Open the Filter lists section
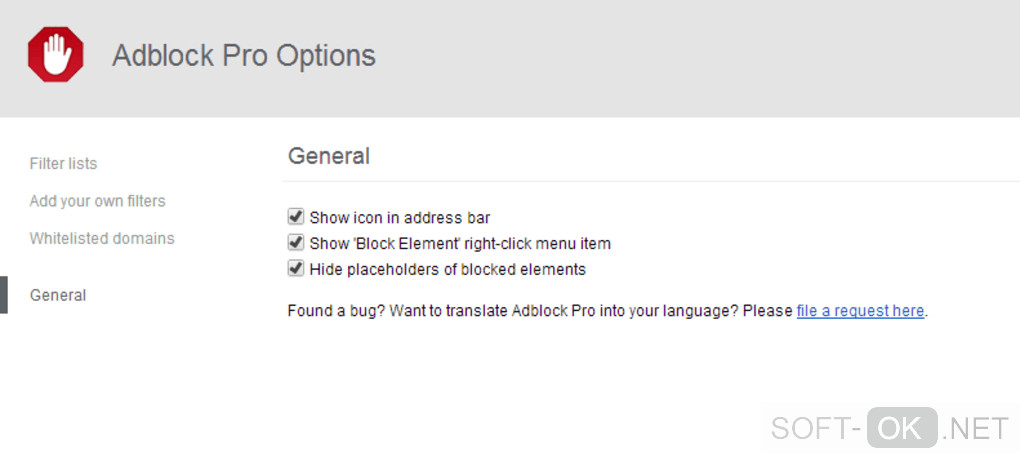The width and height of the screenshot is (1020, 453). [63, 163]
